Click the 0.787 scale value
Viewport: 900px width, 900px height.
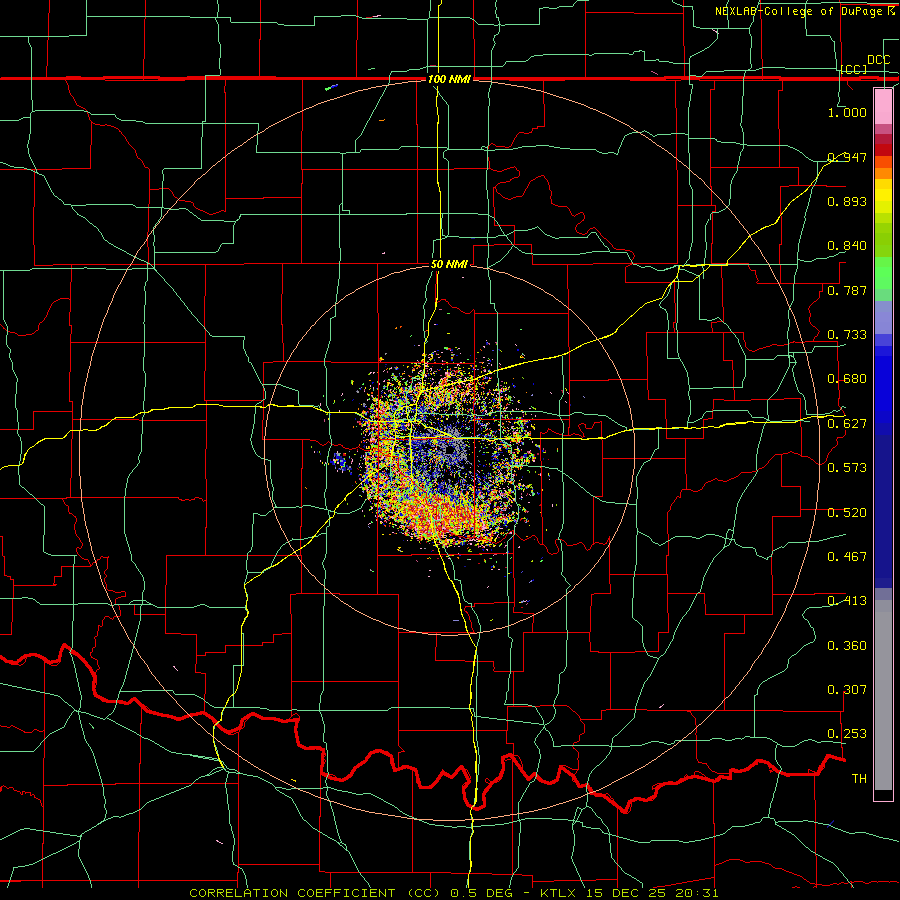(x=847, y=290)
